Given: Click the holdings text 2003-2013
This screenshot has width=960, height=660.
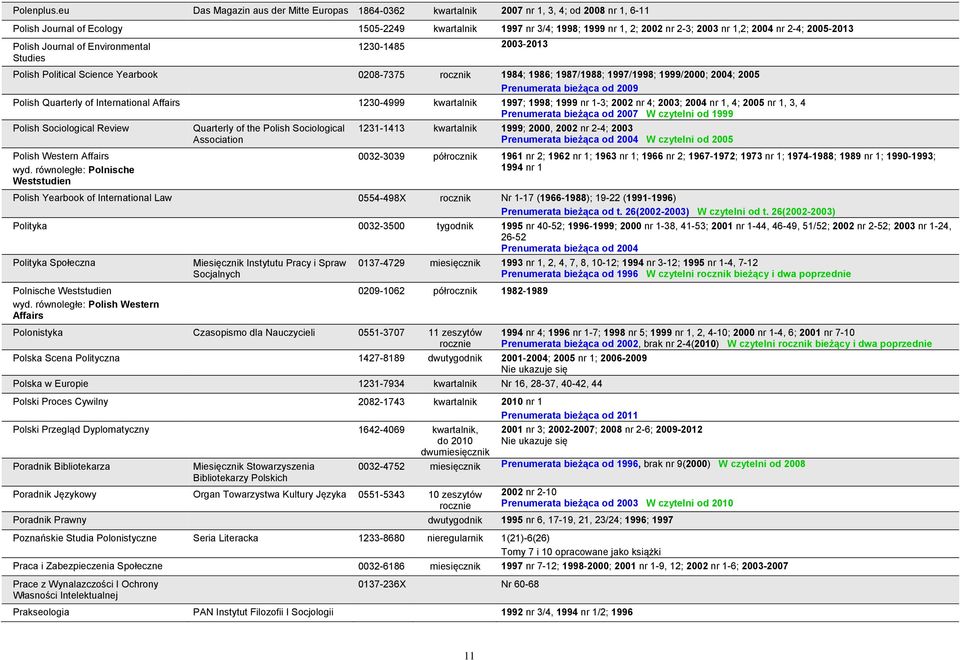Looking at the screenshot, I should 524,44.
